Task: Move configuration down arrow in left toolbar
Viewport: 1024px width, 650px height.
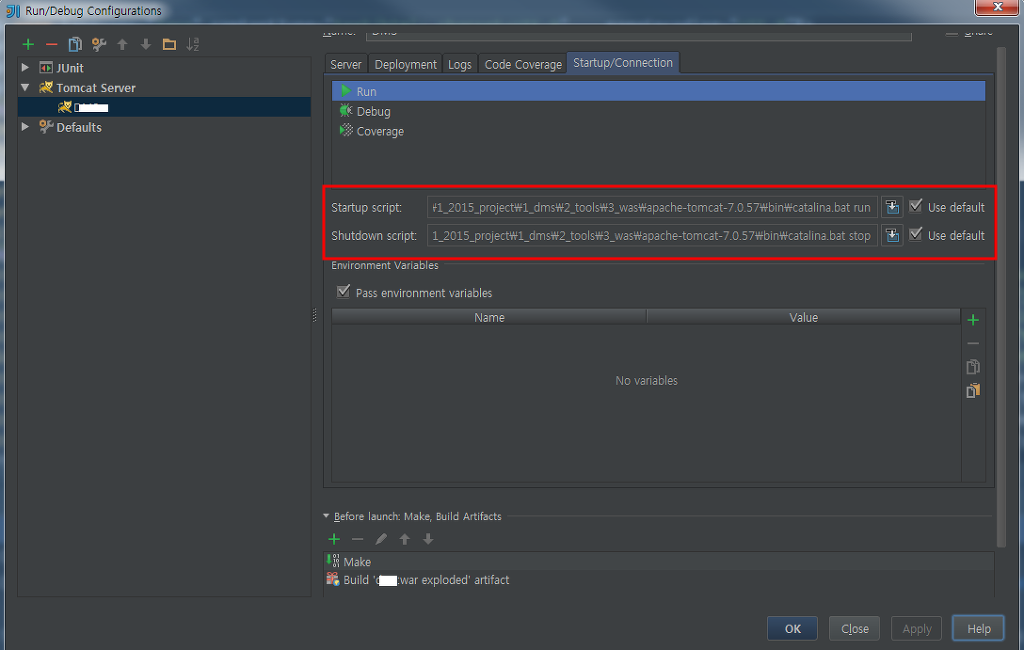Action: pyautogui.click(x=146, y=44)
